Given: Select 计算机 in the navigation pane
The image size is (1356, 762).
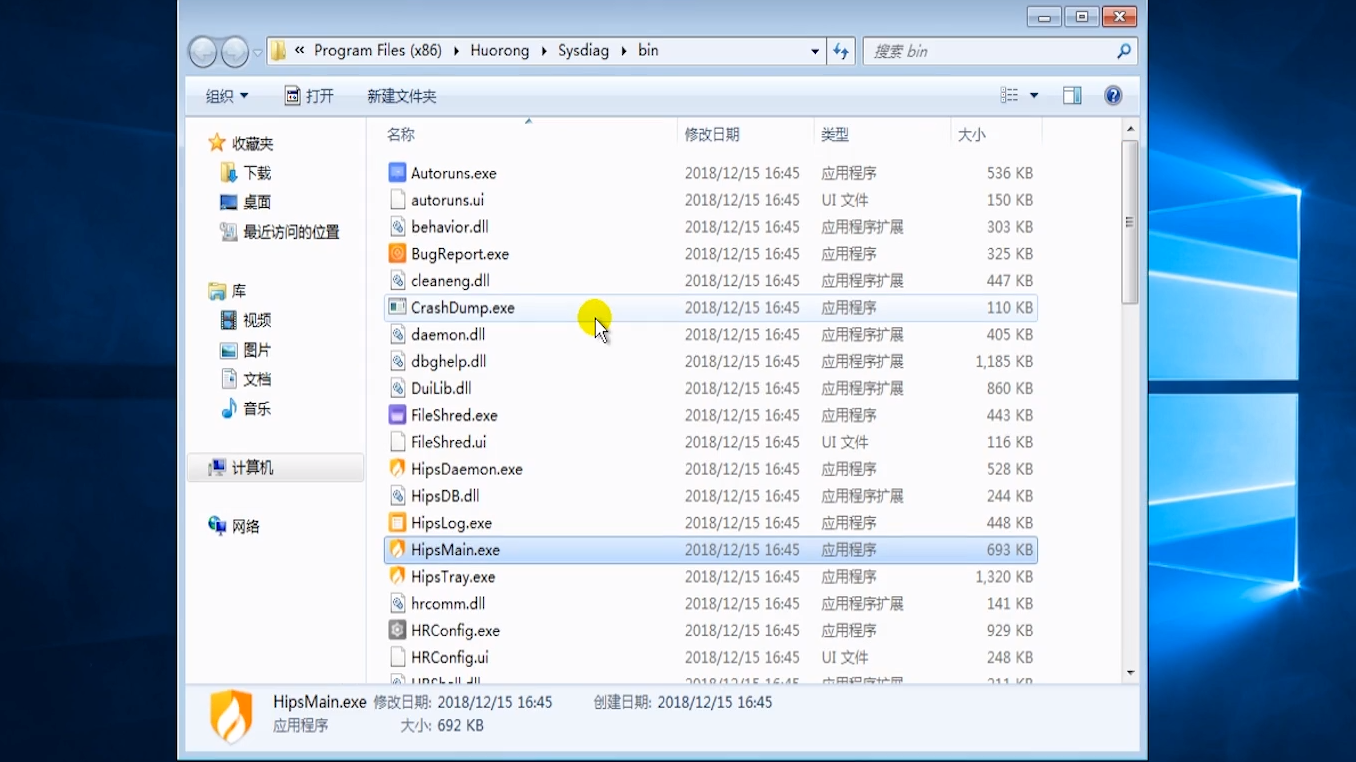Looking at the screenshot, I should [275, 468].
